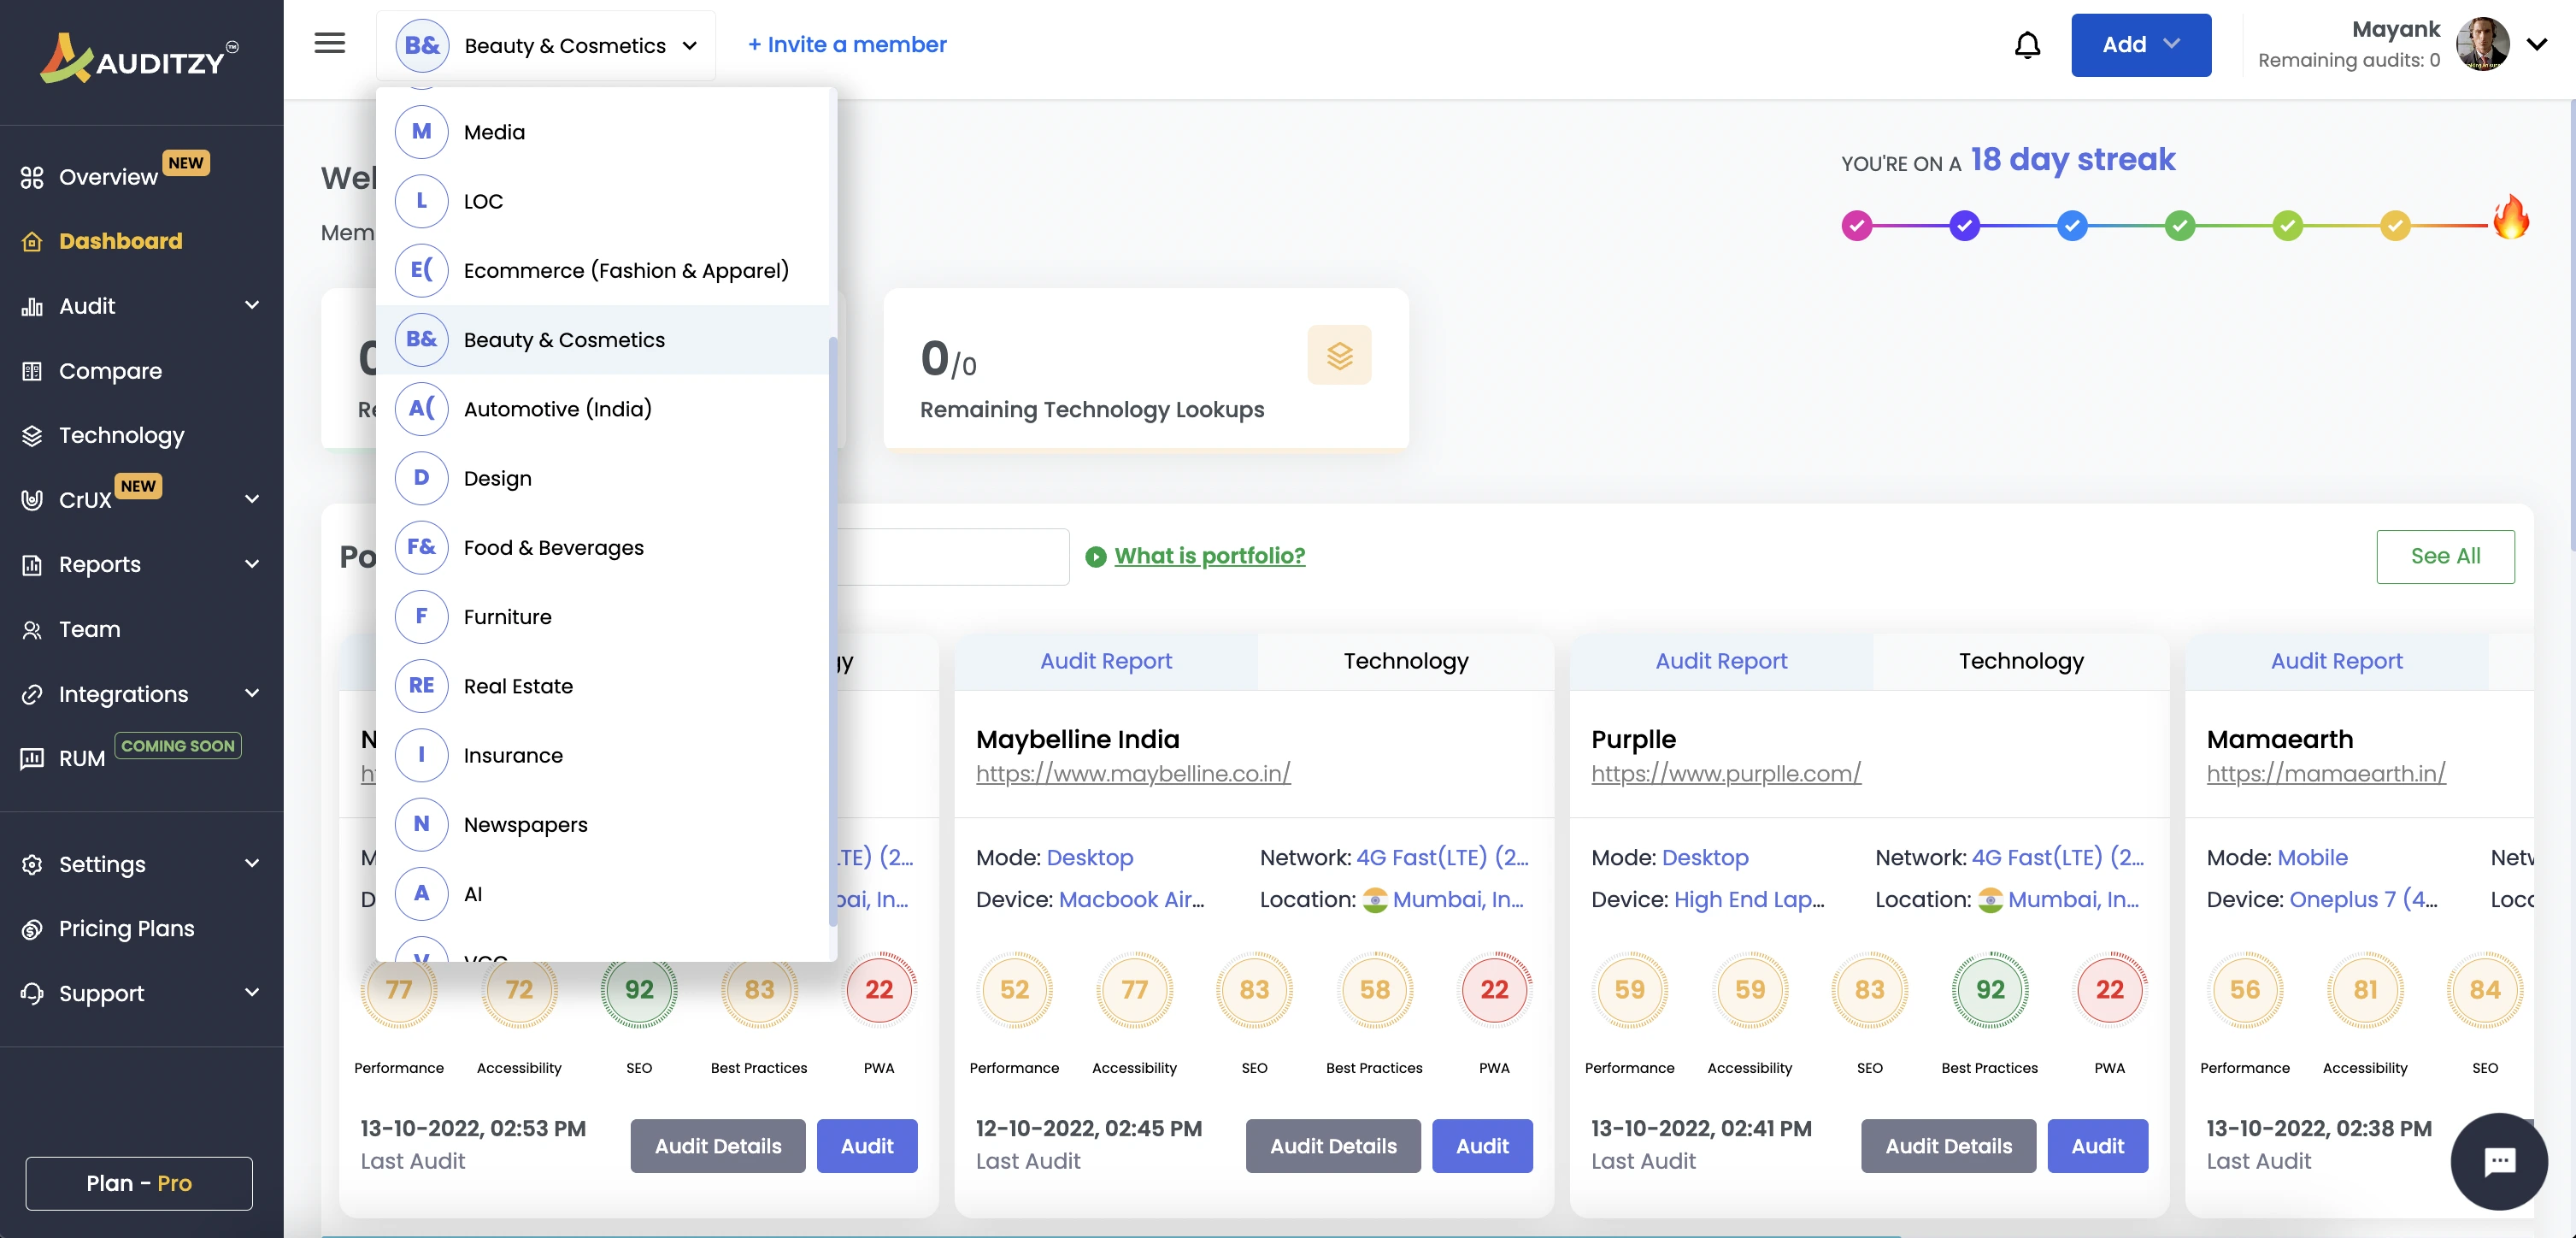
Task: Click Audit button on Purplle card
Action: pos(2097,1146)
